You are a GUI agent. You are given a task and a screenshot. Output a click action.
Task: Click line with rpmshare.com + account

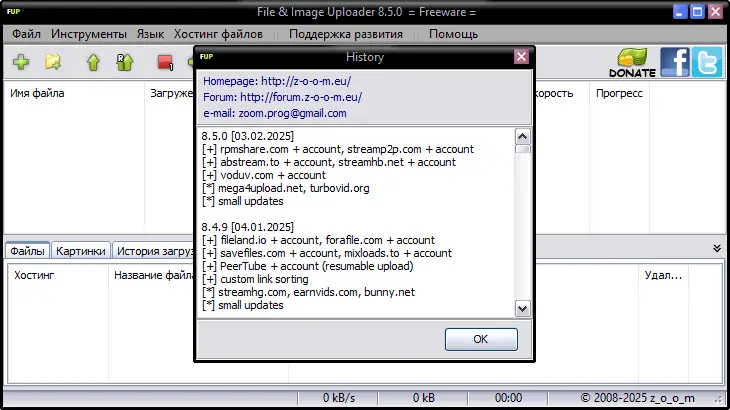(x=338, y=149)
